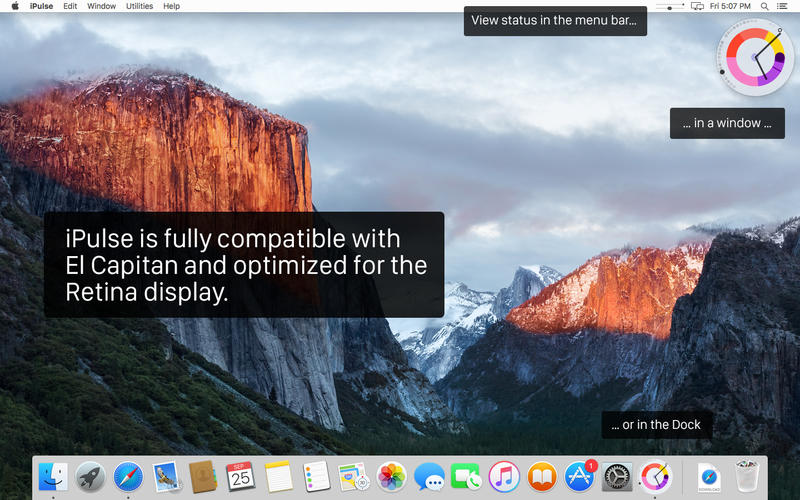The width and height of the screenshot is (800, 500).
Task: Open System Preferences gear in Dock
Action: point(616,477)
